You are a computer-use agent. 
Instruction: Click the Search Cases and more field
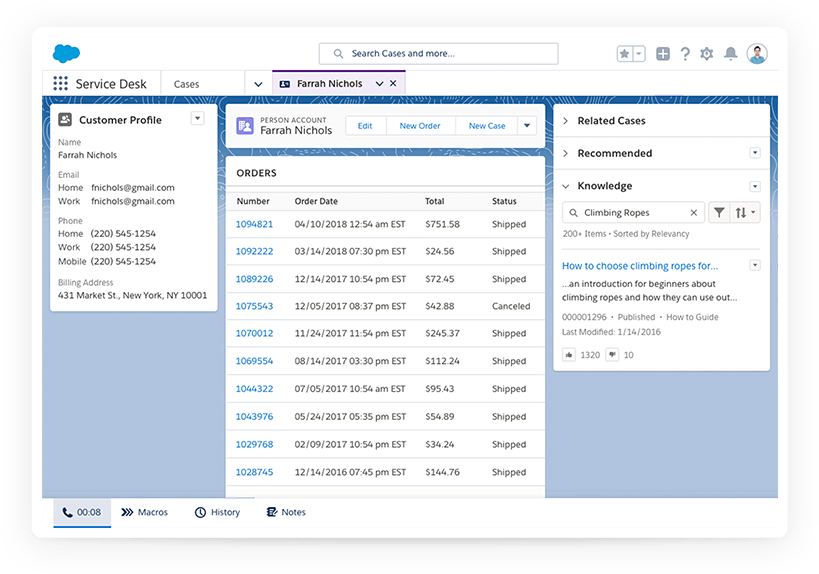[x=438, y=54]
